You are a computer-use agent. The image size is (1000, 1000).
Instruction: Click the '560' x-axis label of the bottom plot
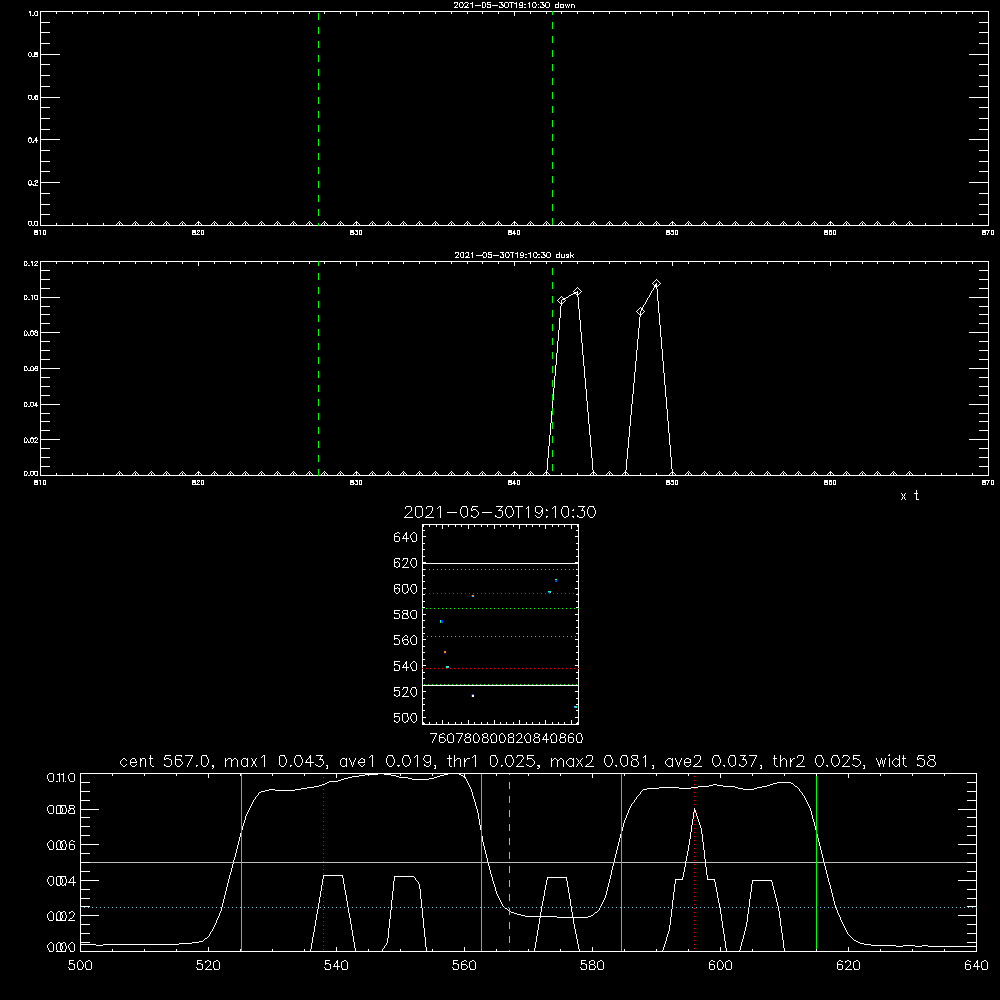click(x=464, y=966)
